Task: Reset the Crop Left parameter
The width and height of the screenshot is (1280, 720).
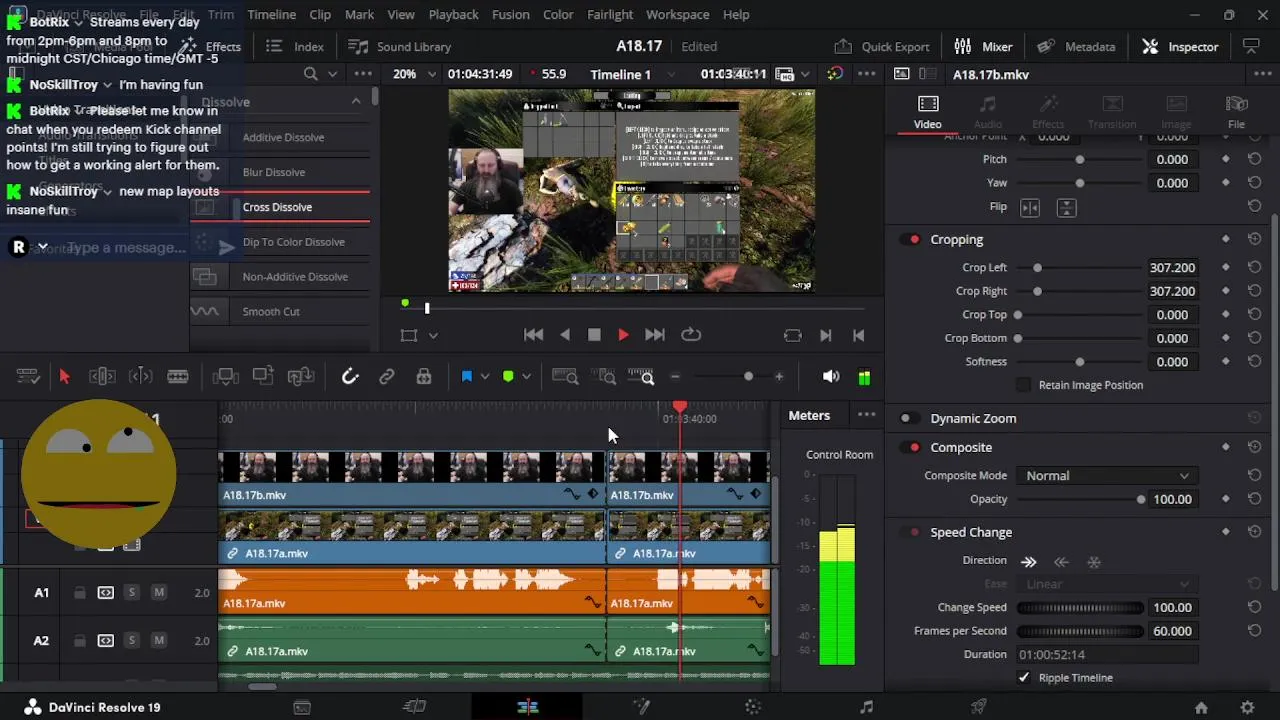Action: (1254, 268)
